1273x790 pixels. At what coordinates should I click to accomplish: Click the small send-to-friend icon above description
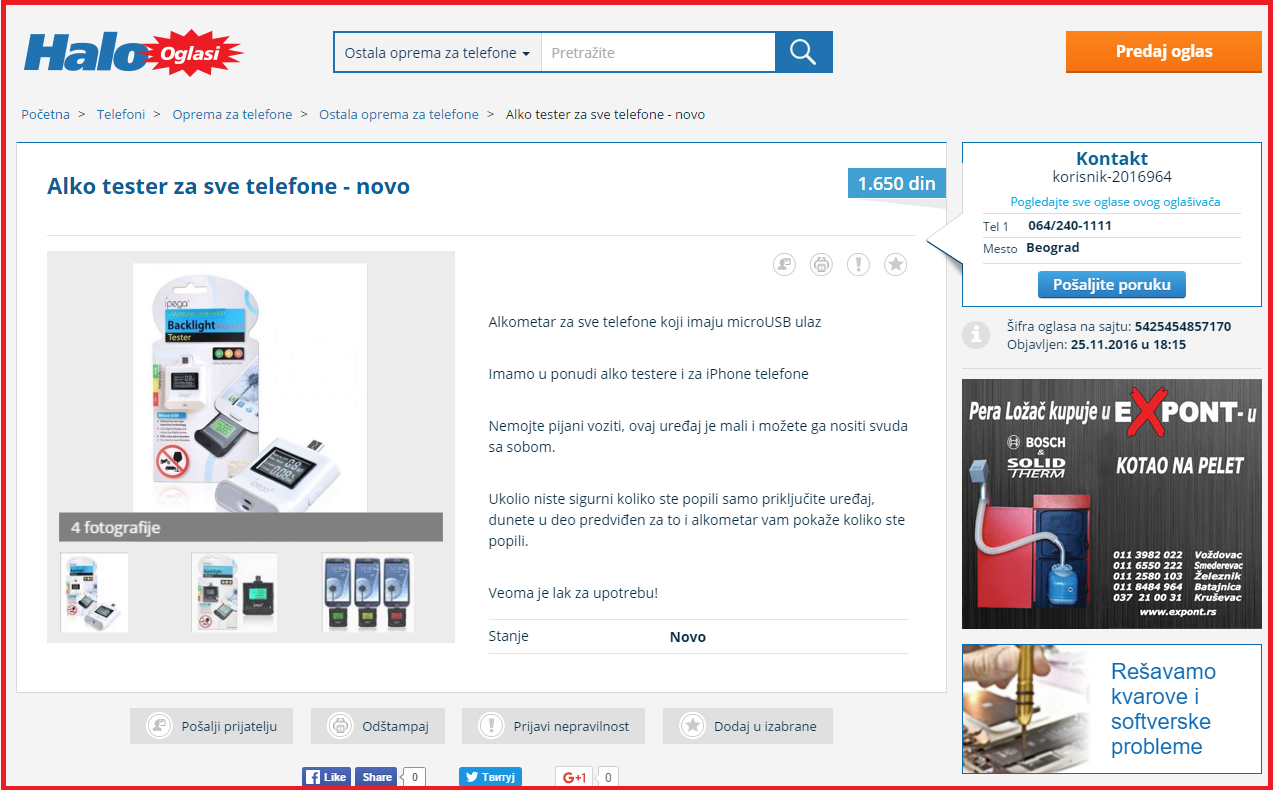(x=784, y=264)
